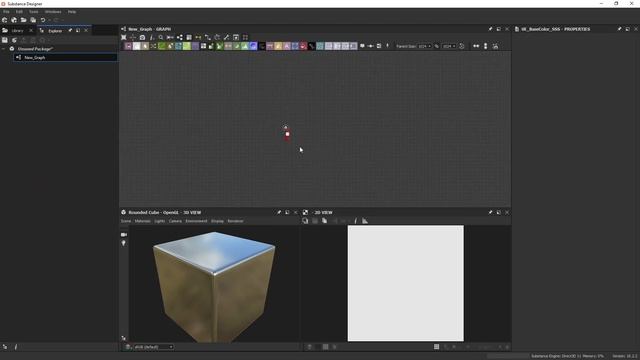640x360 pixels.
Task: Open the Windows menu
Action: tap(53, 12)
